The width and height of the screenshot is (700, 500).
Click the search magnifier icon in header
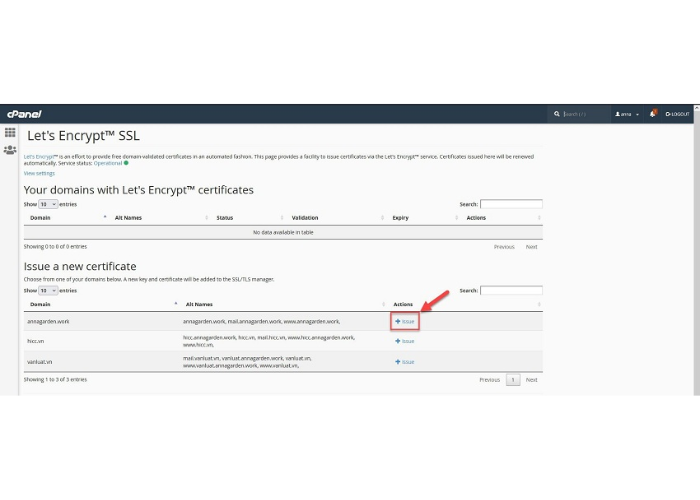click(557, 114)
